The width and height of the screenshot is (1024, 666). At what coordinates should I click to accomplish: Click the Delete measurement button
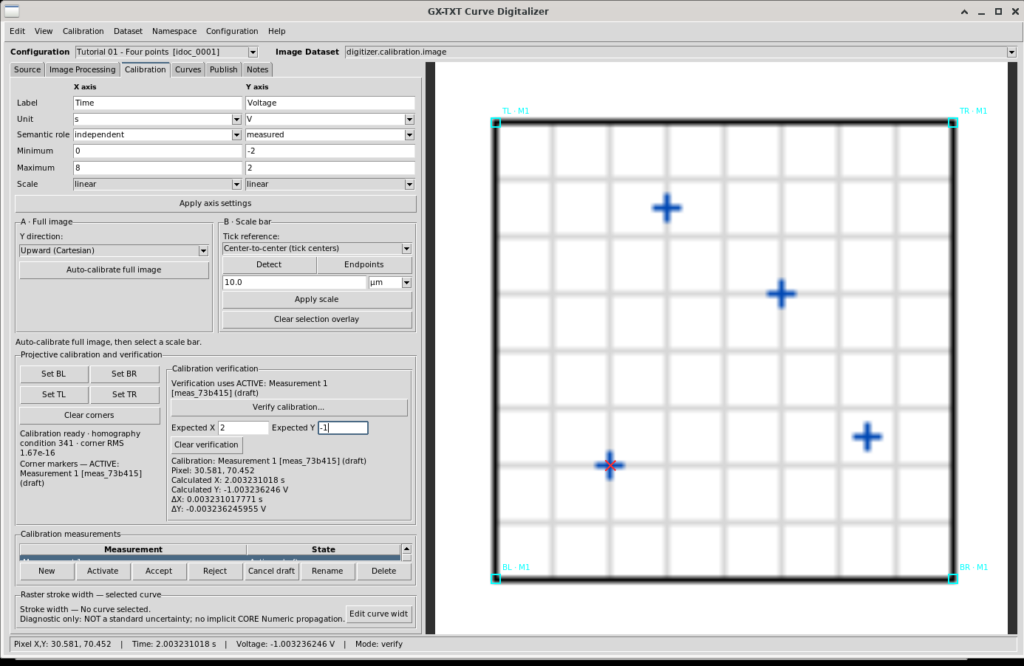coord(383,571)
